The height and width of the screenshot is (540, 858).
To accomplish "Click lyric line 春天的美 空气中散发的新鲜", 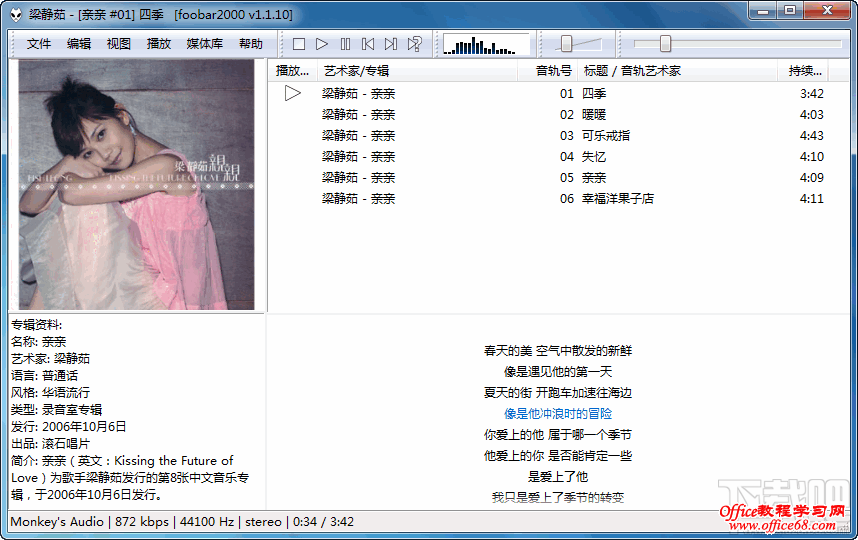I will click(558, 351).
